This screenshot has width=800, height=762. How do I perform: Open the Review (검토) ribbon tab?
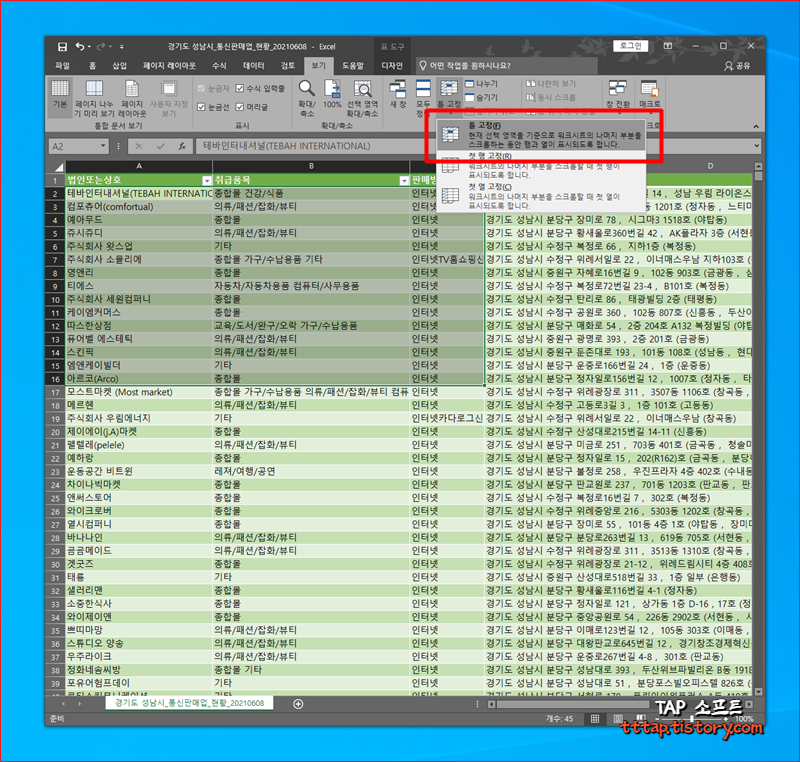288,66
